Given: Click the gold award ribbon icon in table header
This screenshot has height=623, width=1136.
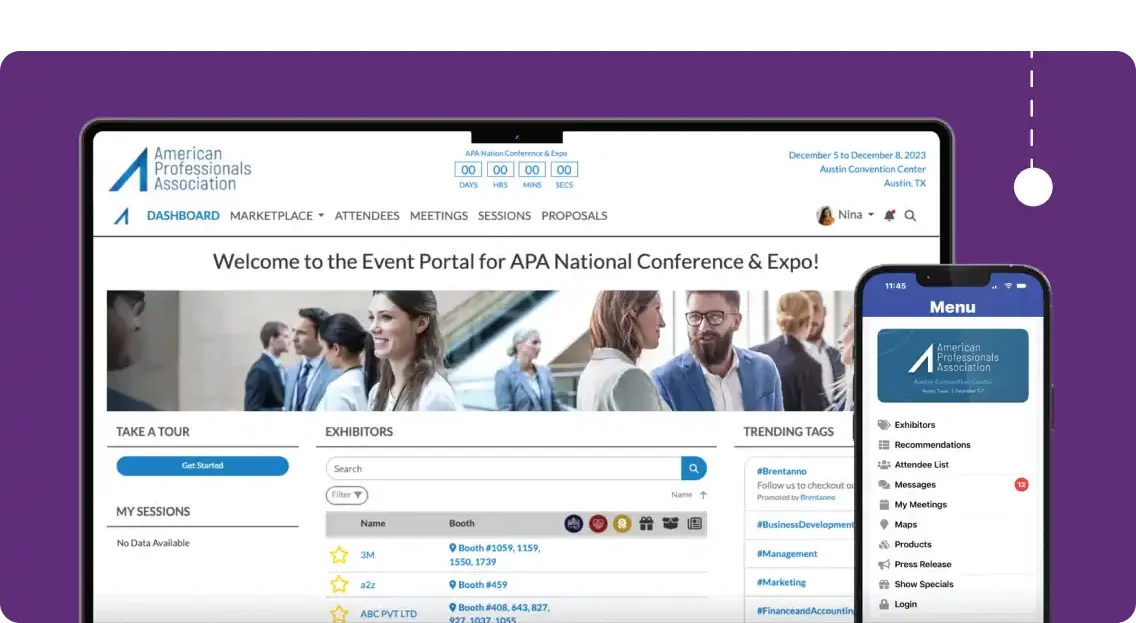Looking at the screenshot, I should (x=622, y=523).
